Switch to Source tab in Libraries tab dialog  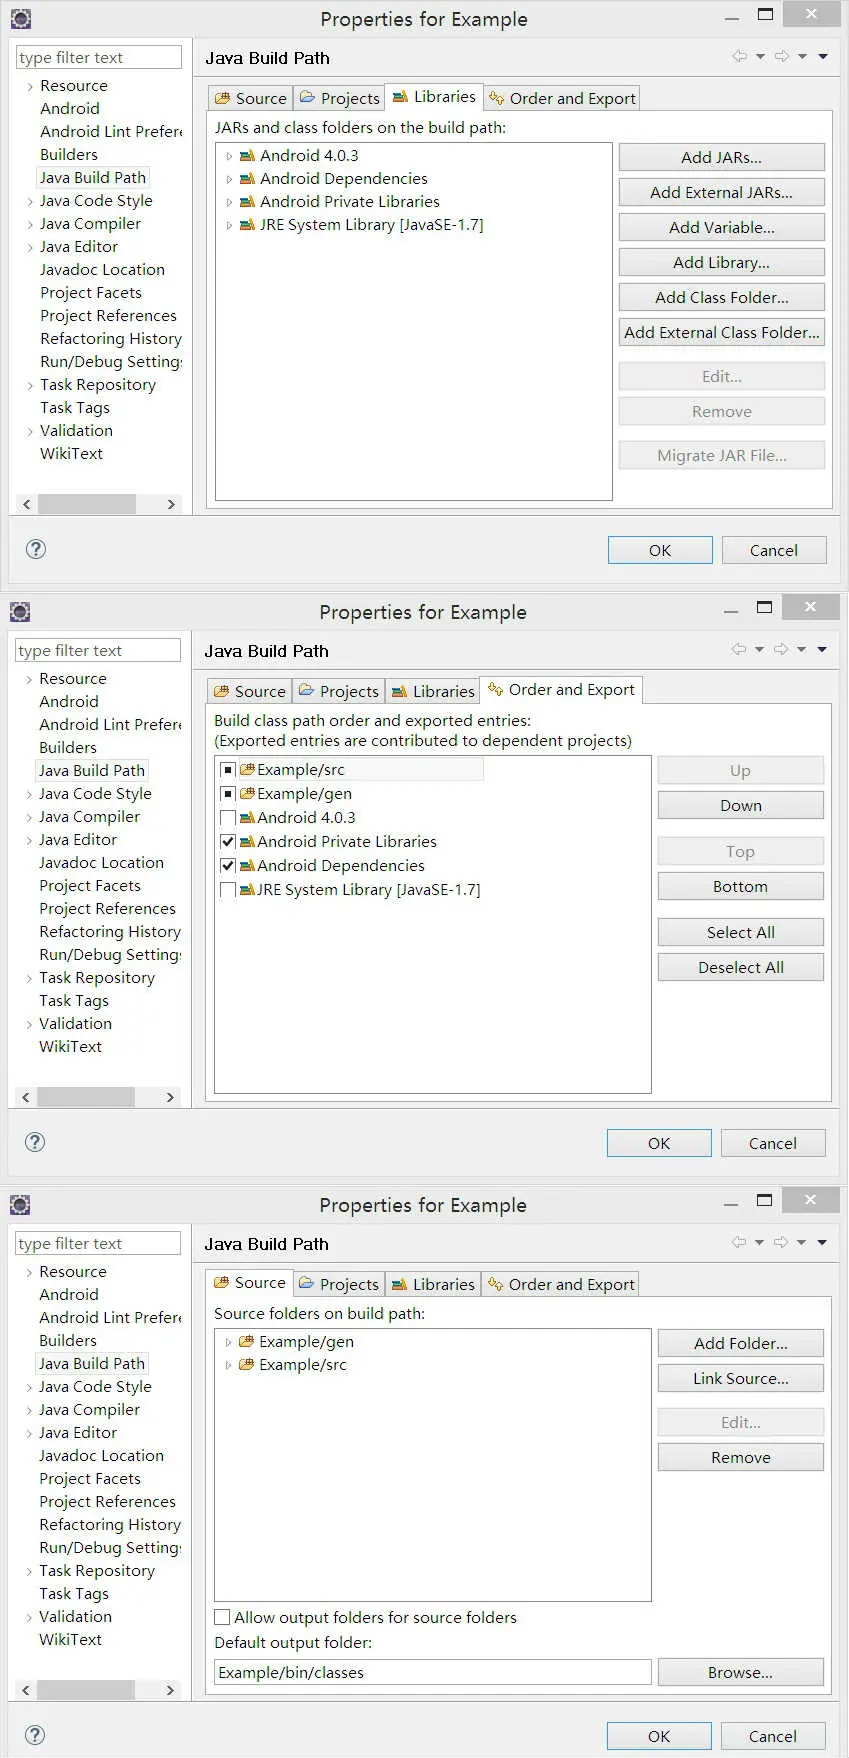[x=251, y=98]
